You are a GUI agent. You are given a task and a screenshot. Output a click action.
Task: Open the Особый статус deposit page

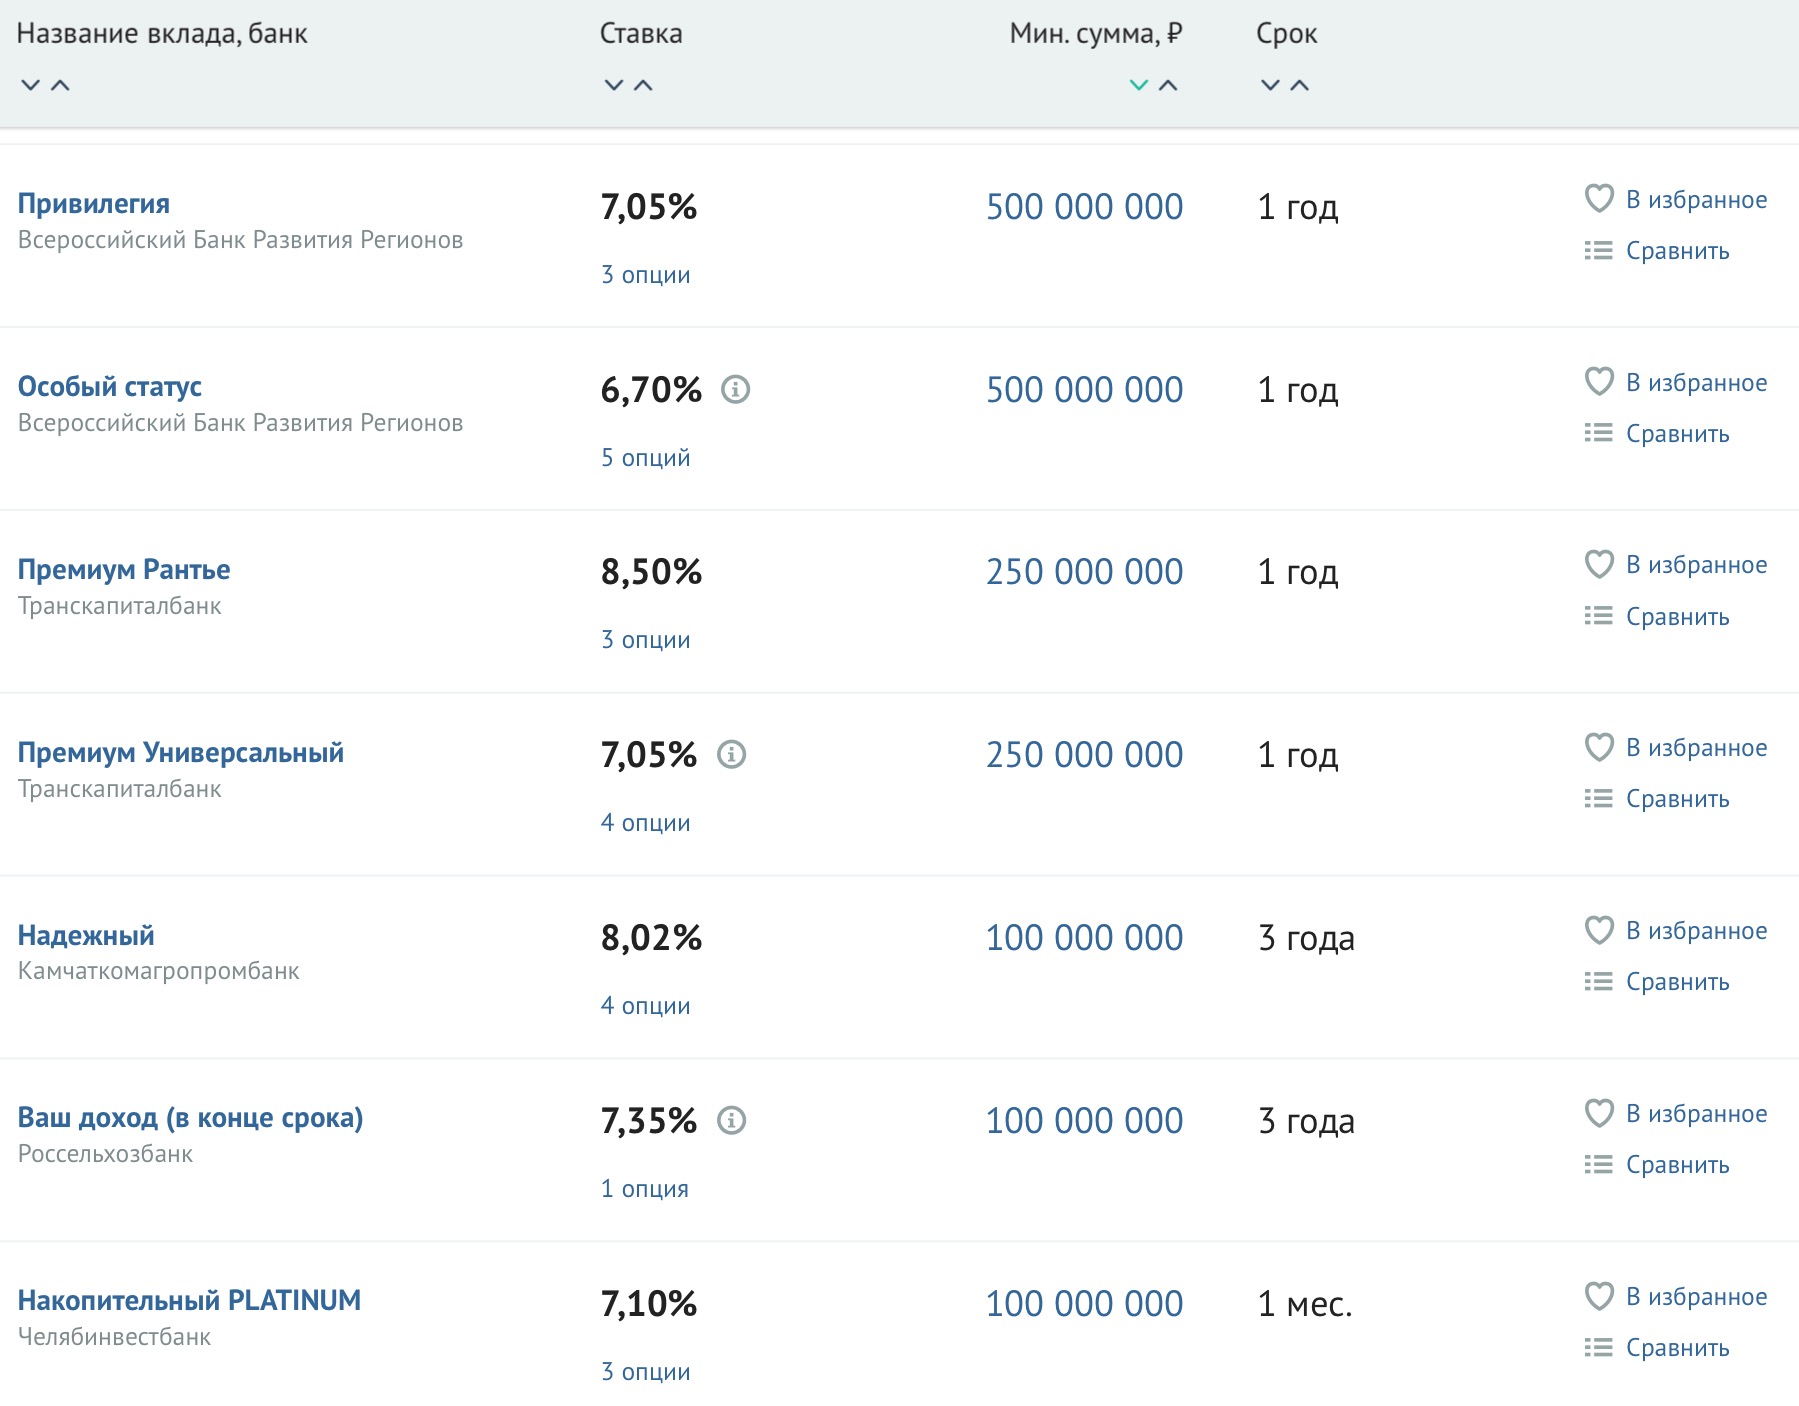pyautogui.click(x=110, y=387)
